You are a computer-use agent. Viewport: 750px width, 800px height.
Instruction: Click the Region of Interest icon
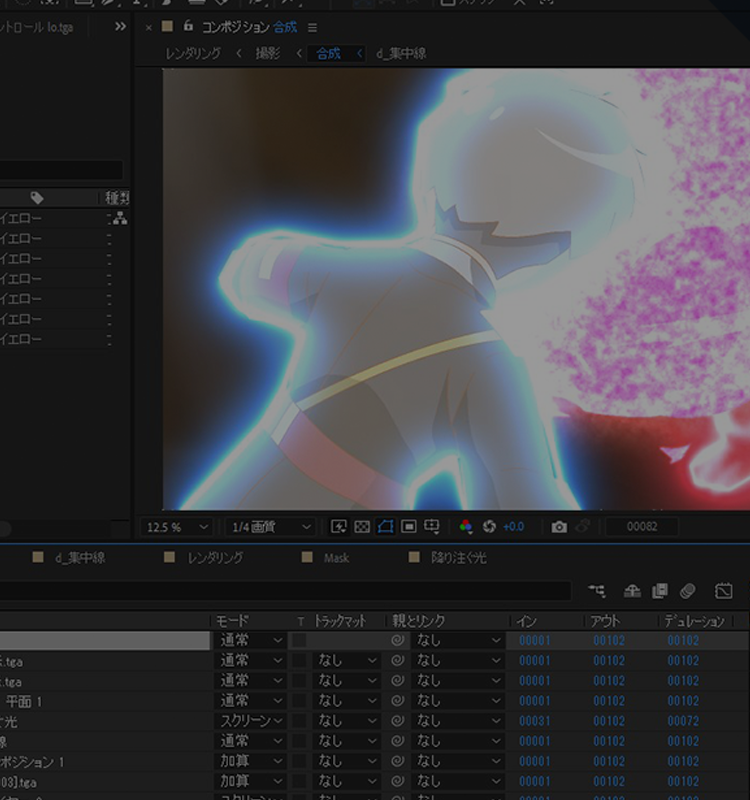pos(409,527)
